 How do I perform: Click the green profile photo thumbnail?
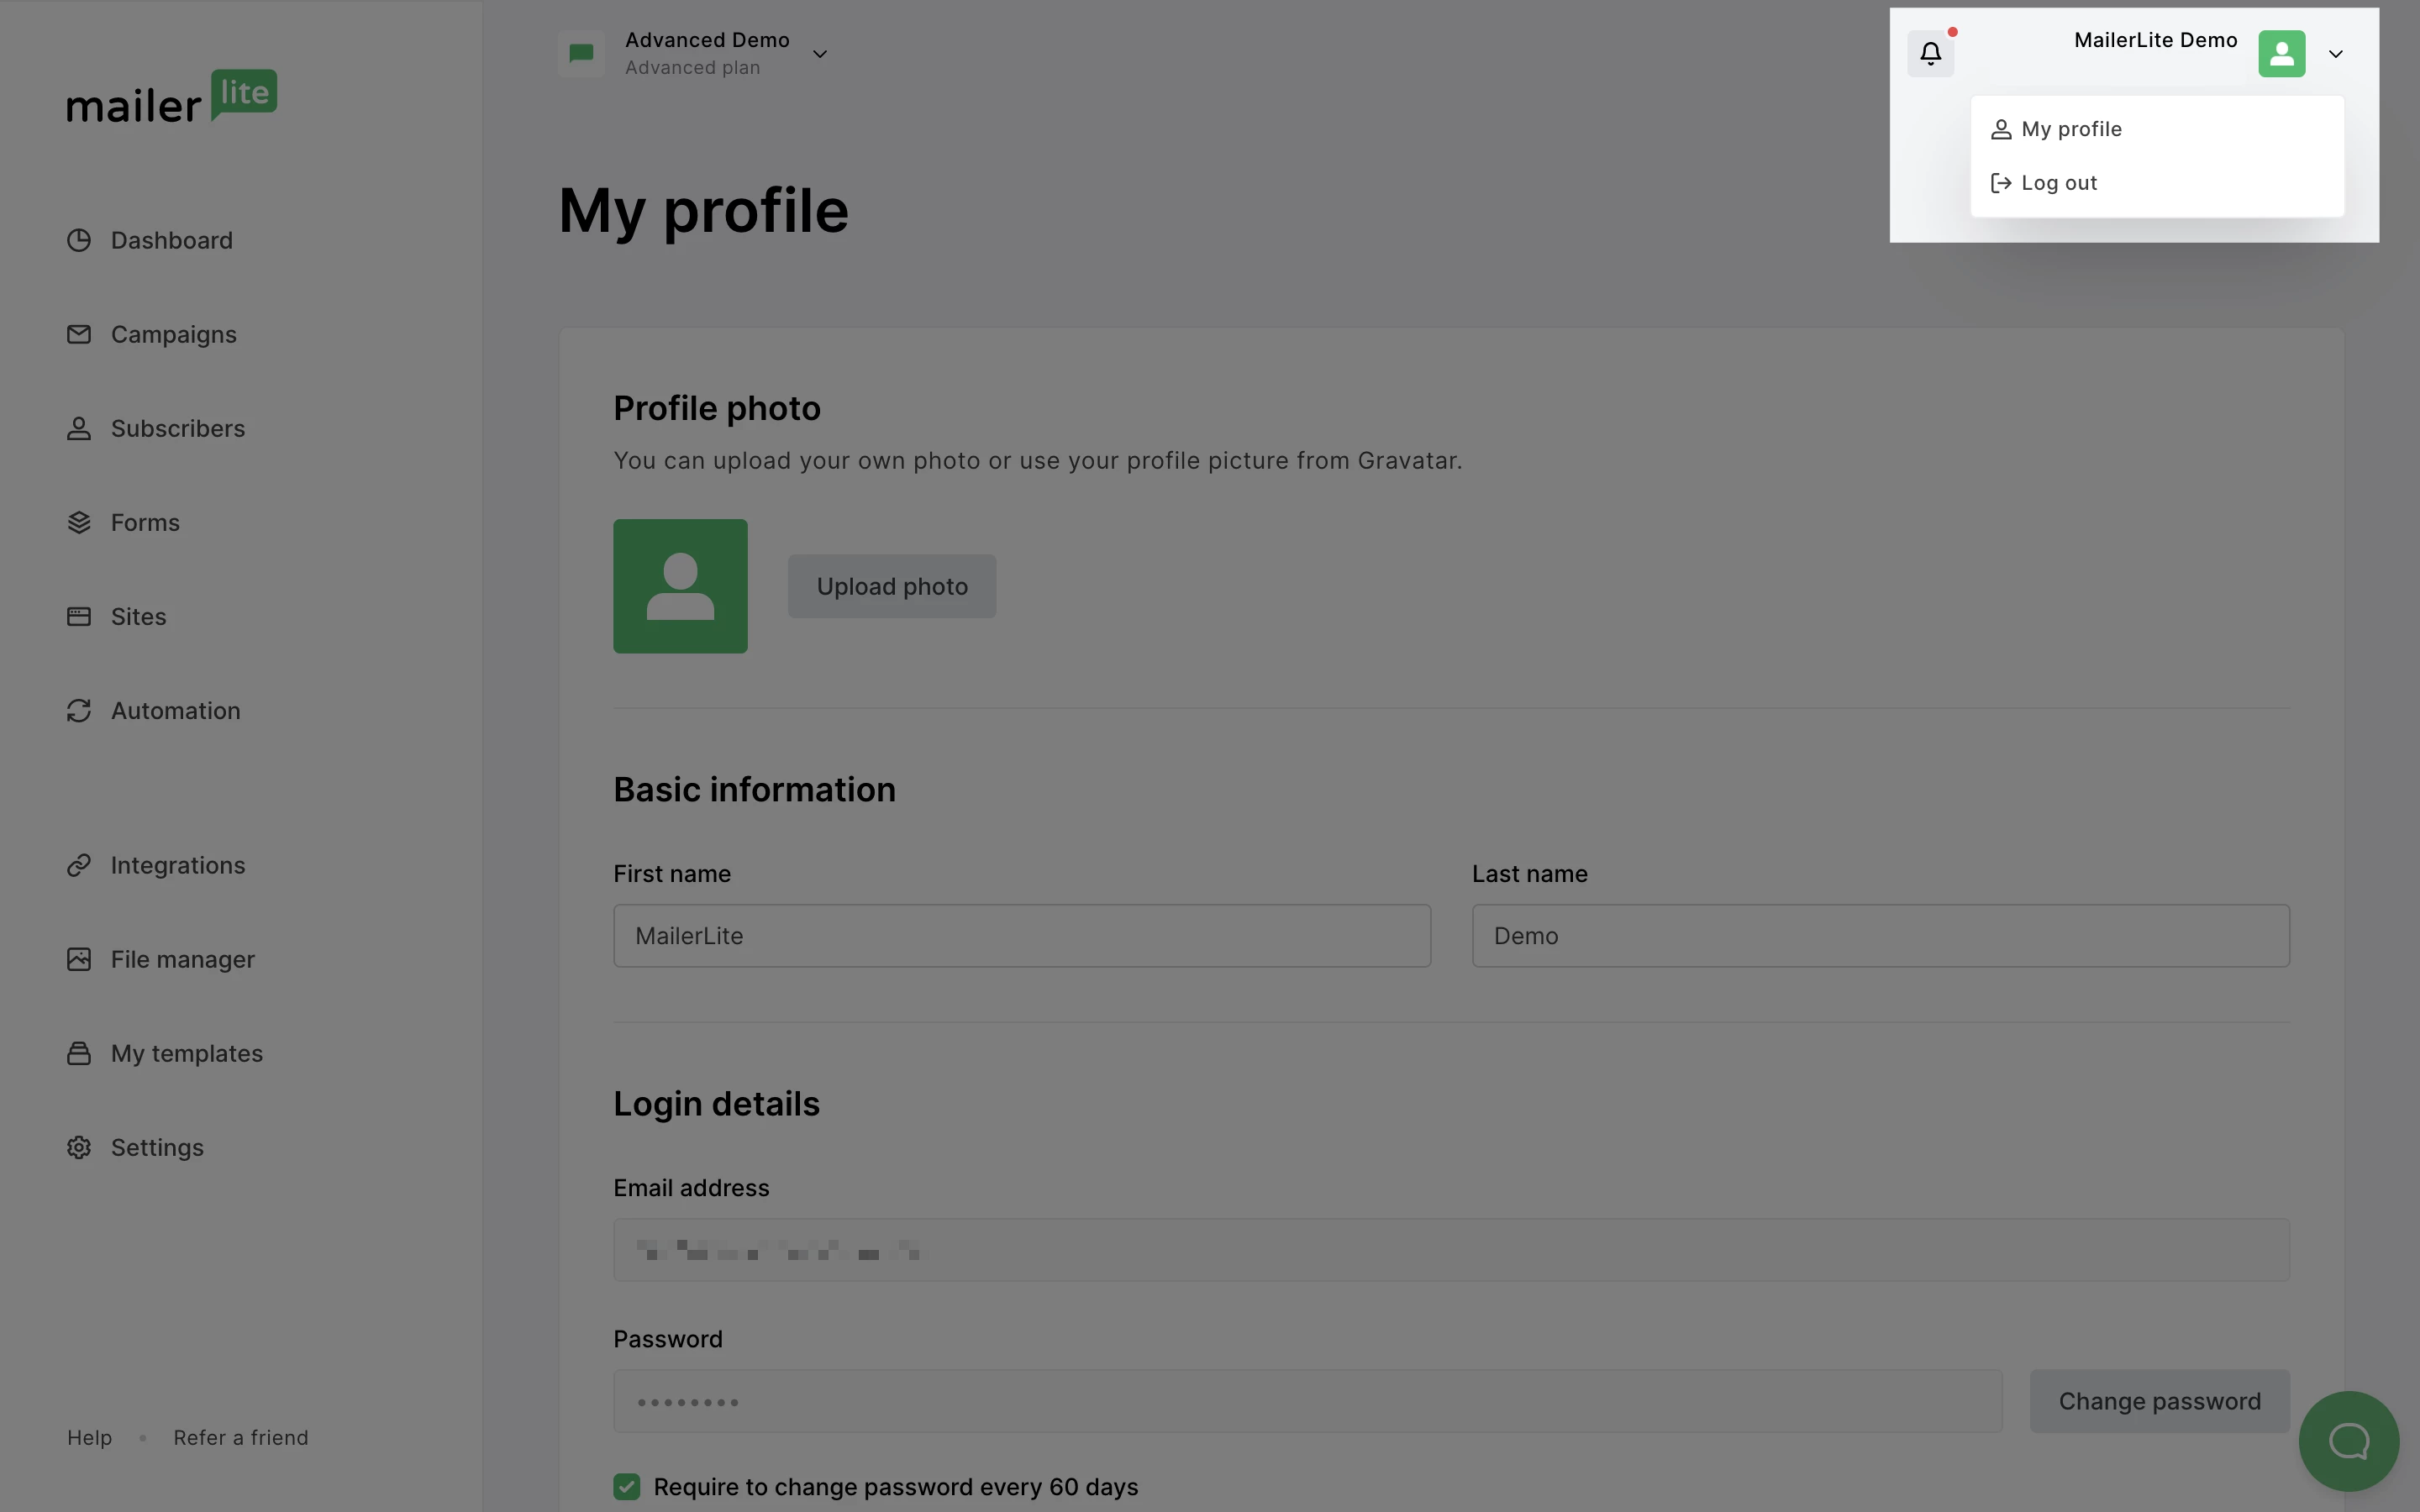680,586
